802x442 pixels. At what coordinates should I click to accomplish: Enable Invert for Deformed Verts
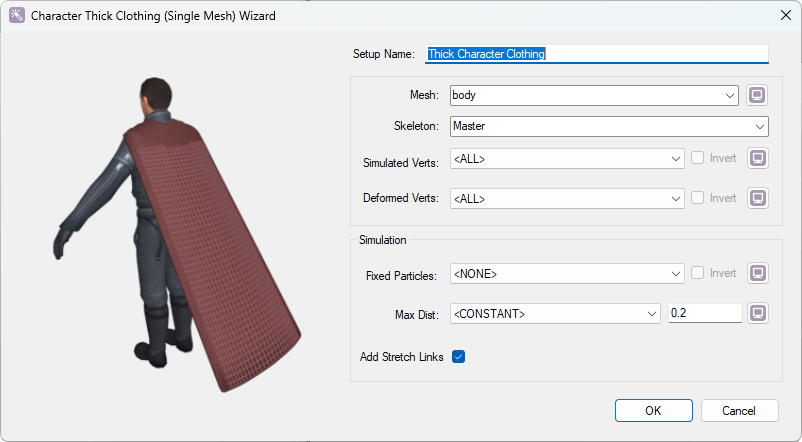(698, 197)
